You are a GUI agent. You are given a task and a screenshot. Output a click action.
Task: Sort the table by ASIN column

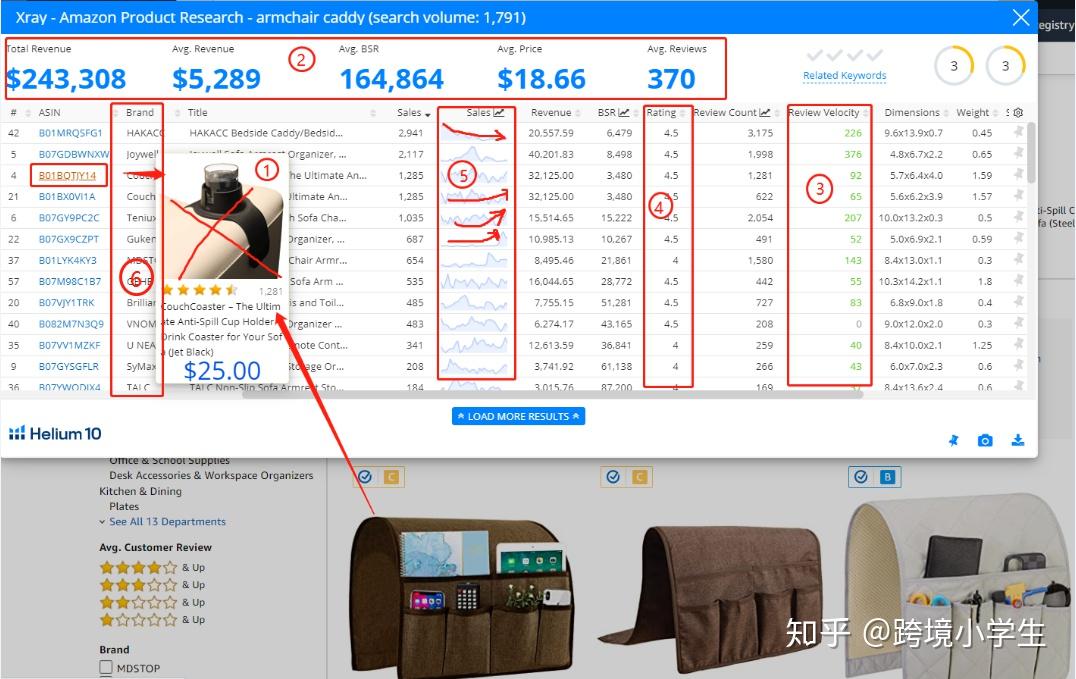point(49,113)
